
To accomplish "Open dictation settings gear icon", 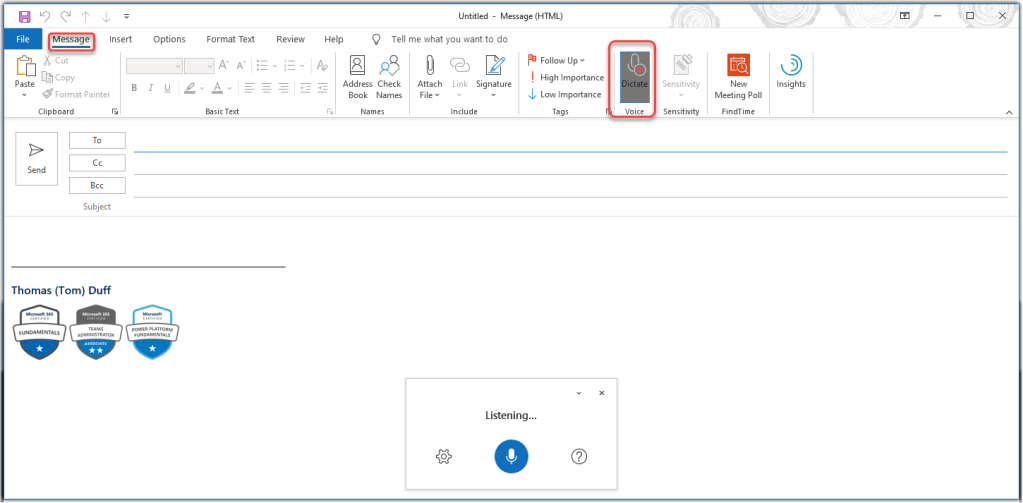I will [x=444, y=456].
